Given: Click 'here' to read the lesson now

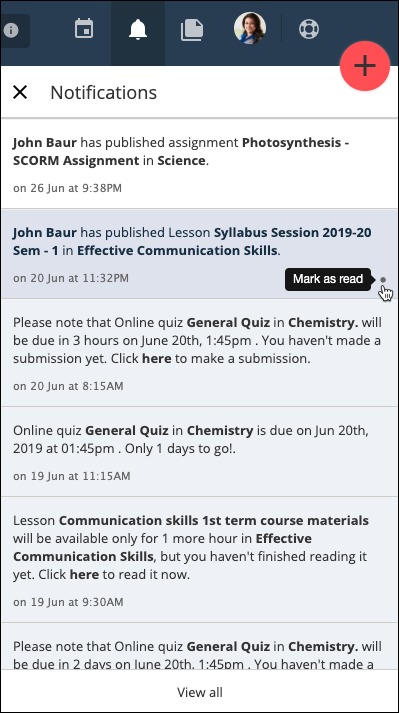Looking at the screenshot, I should click(x=84, y=574).
